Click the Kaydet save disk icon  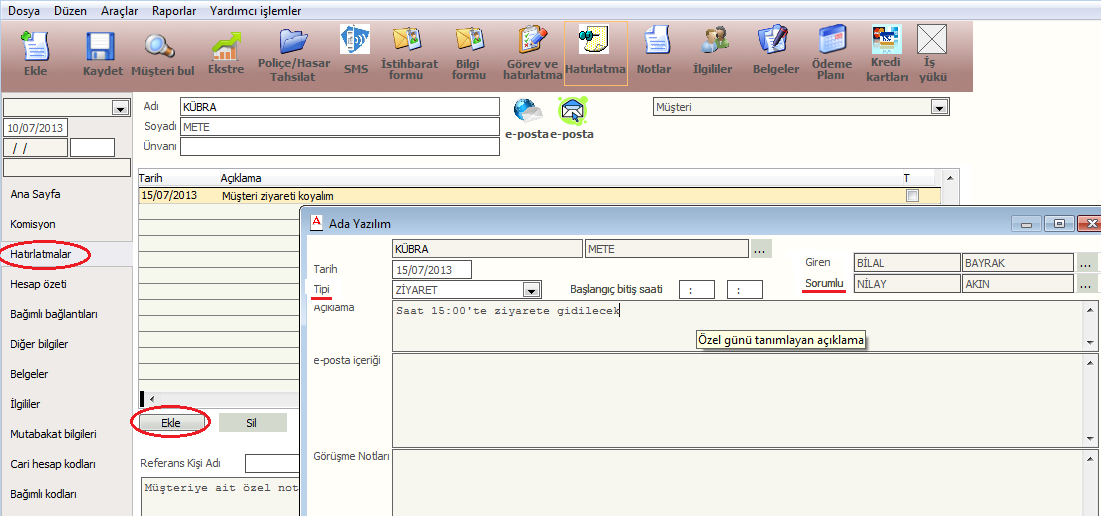click(x=101, y=46)
